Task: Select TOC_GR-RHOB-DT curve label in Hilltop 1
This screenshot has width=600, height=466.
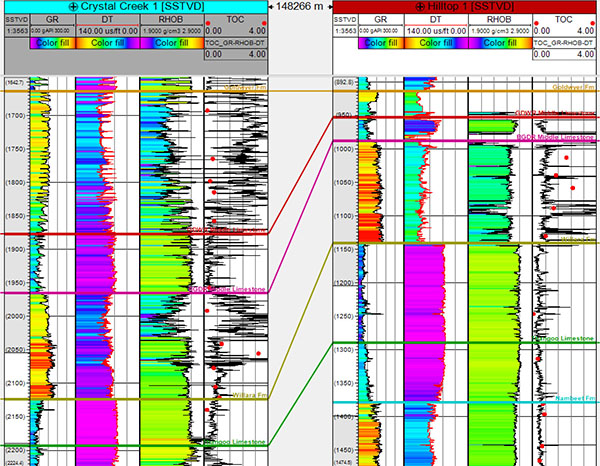Action: tap(562, 43)
